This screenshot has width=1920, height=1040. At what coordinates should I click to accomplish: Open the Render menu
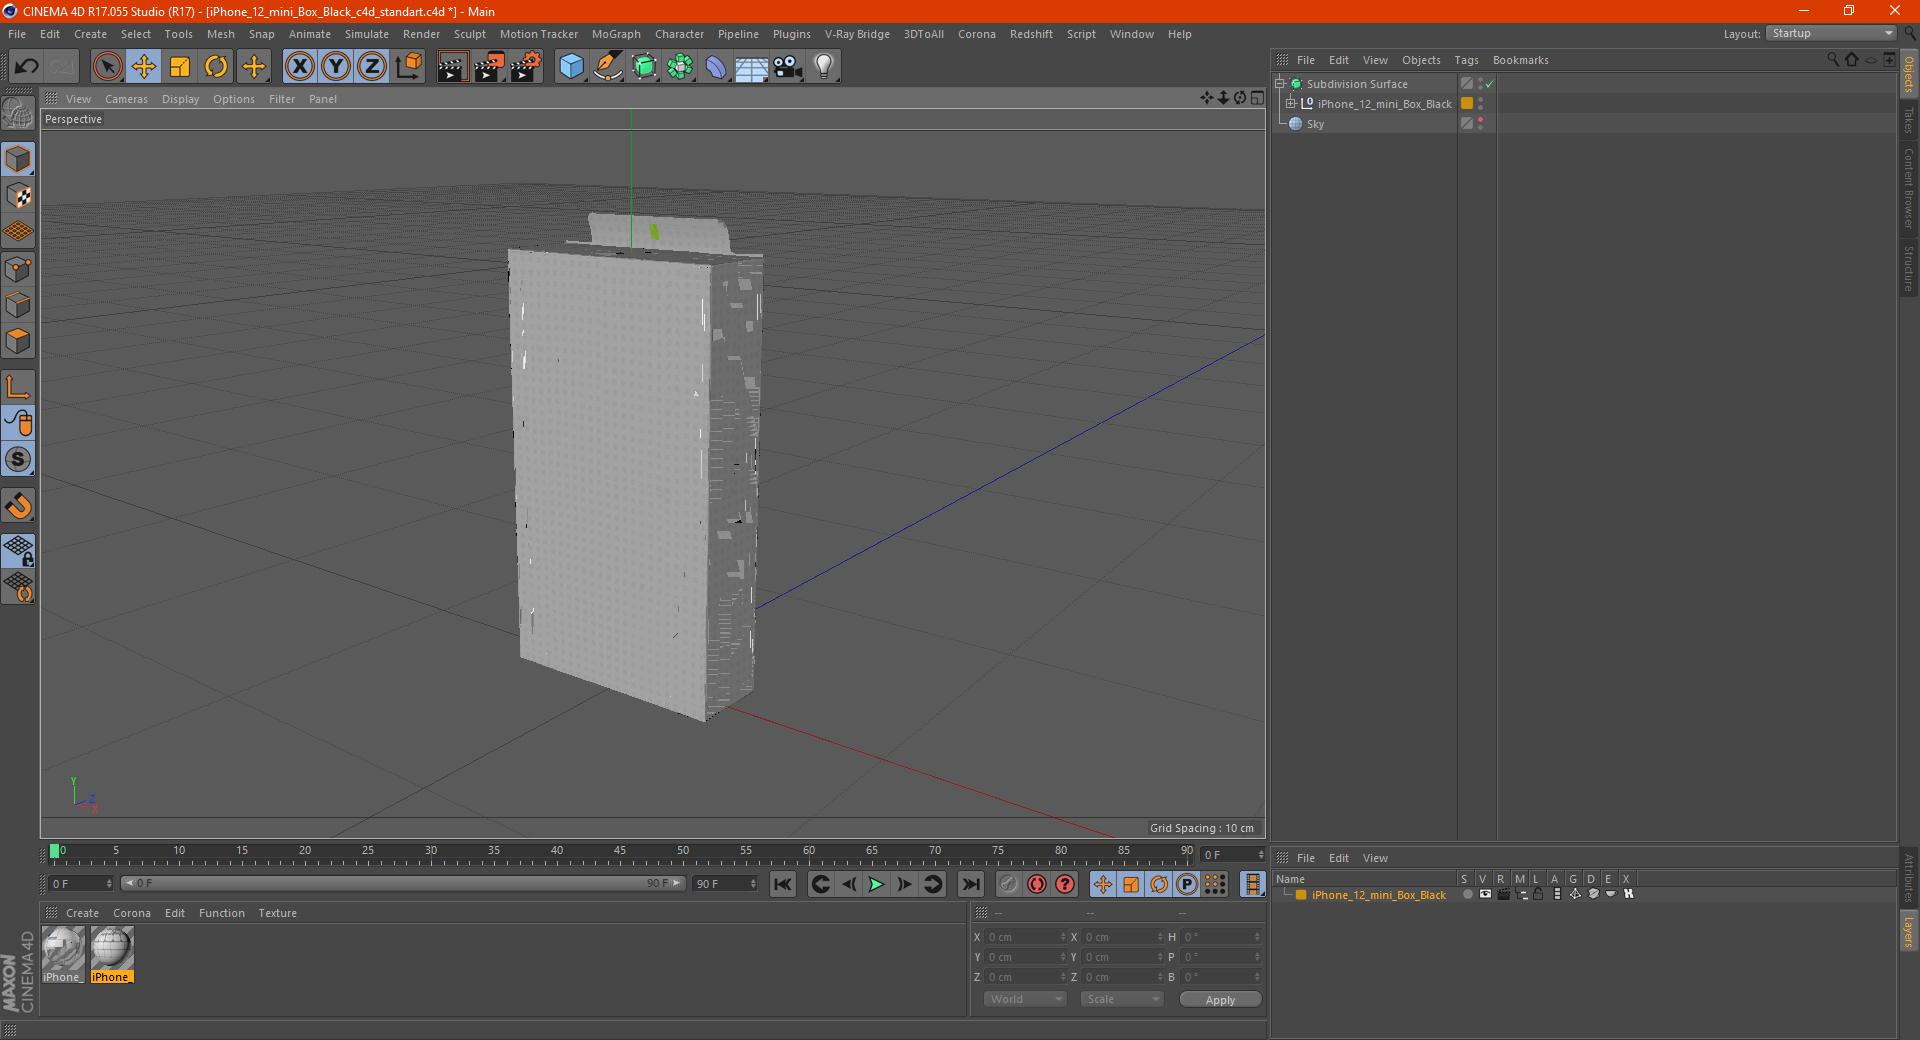coord(421,34)
